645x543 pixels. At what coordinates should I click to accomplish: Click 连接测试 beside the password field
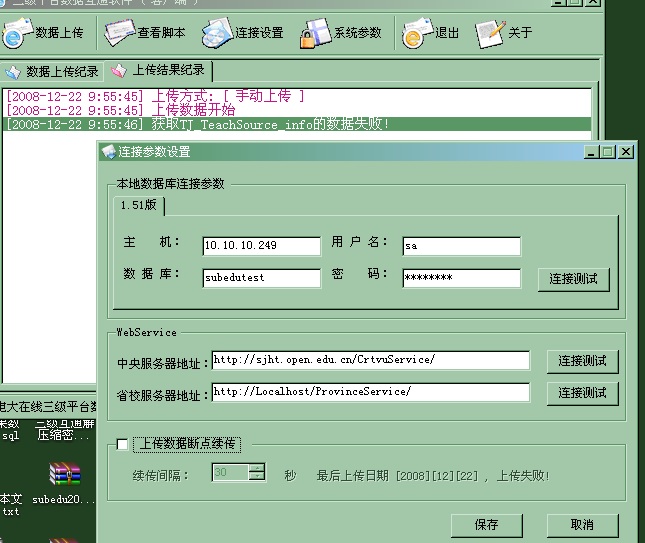point(573,279)
